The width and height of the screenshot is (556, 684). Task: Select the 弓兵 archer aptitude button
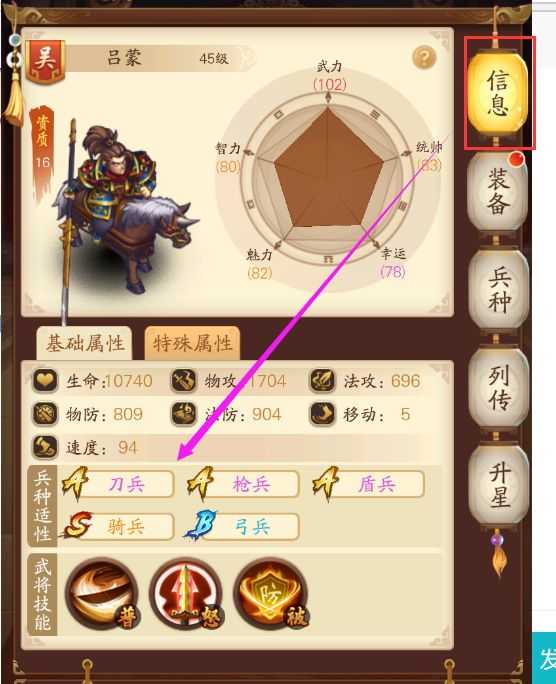pyautogui.click(x=242, y=527)
